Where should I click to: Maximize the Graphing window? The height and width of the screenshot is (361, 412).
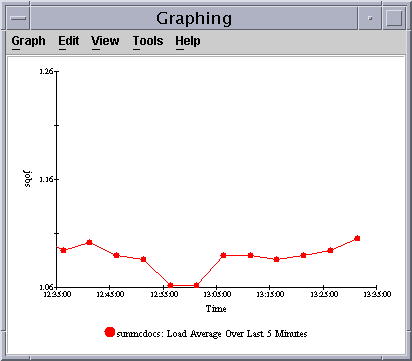pyautogui.click(x=394, y=18)
